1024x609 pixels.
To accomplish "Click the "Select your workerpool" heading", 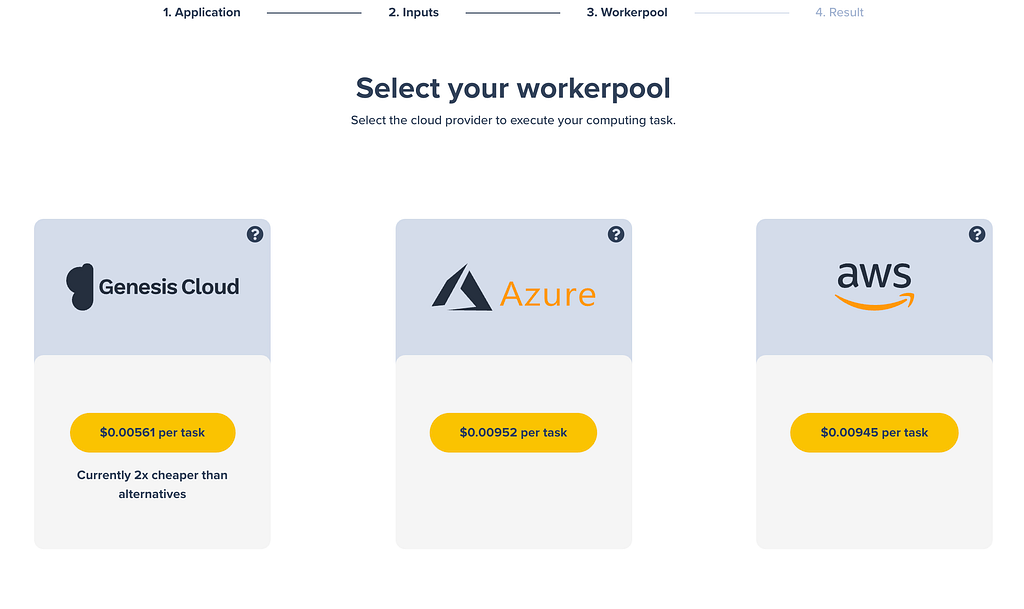I will coord(513,88).
